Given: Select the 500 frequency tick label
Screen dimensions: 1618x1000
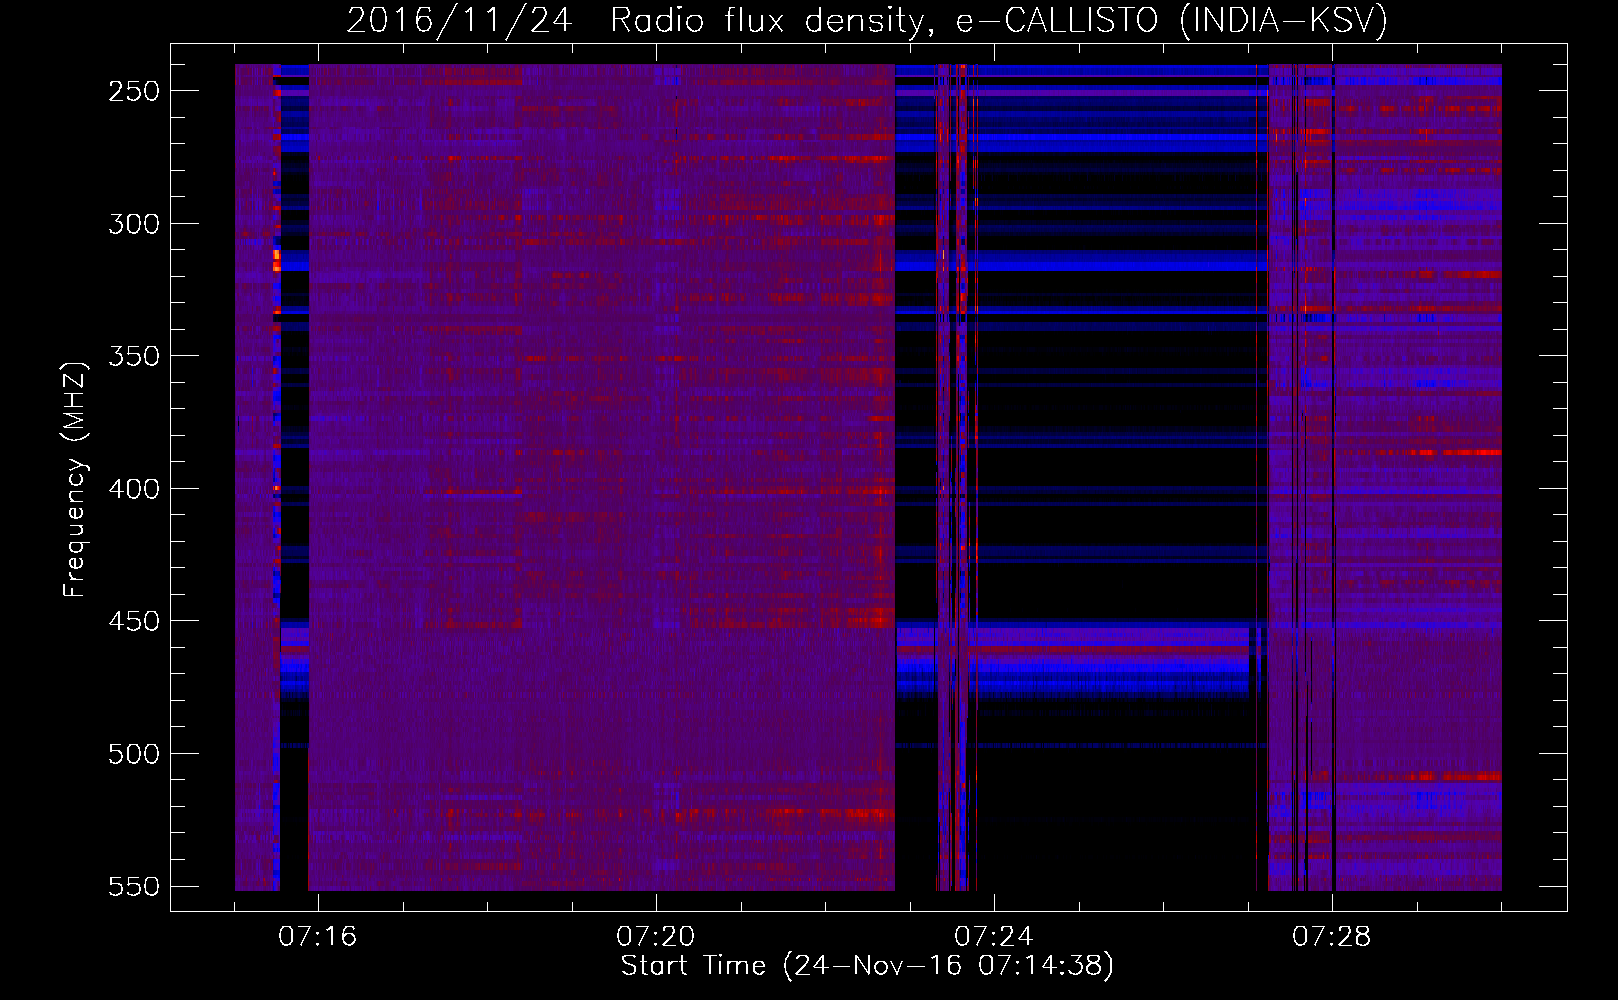Looking at the screenshot, I should coord(134,754).
